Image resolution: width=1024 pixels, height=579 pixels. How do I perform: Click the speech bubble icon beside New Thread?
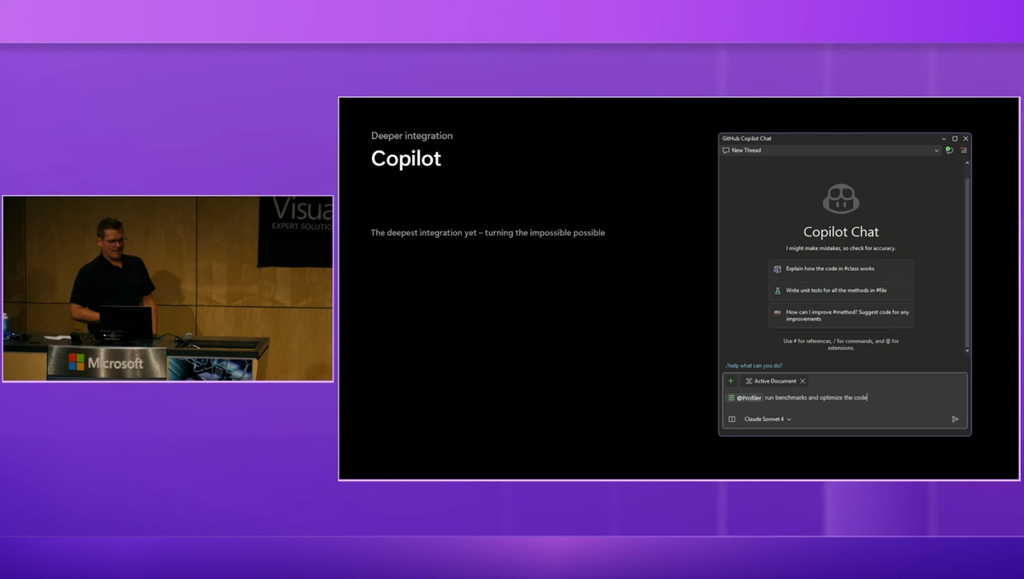click(x=726, y=150)
